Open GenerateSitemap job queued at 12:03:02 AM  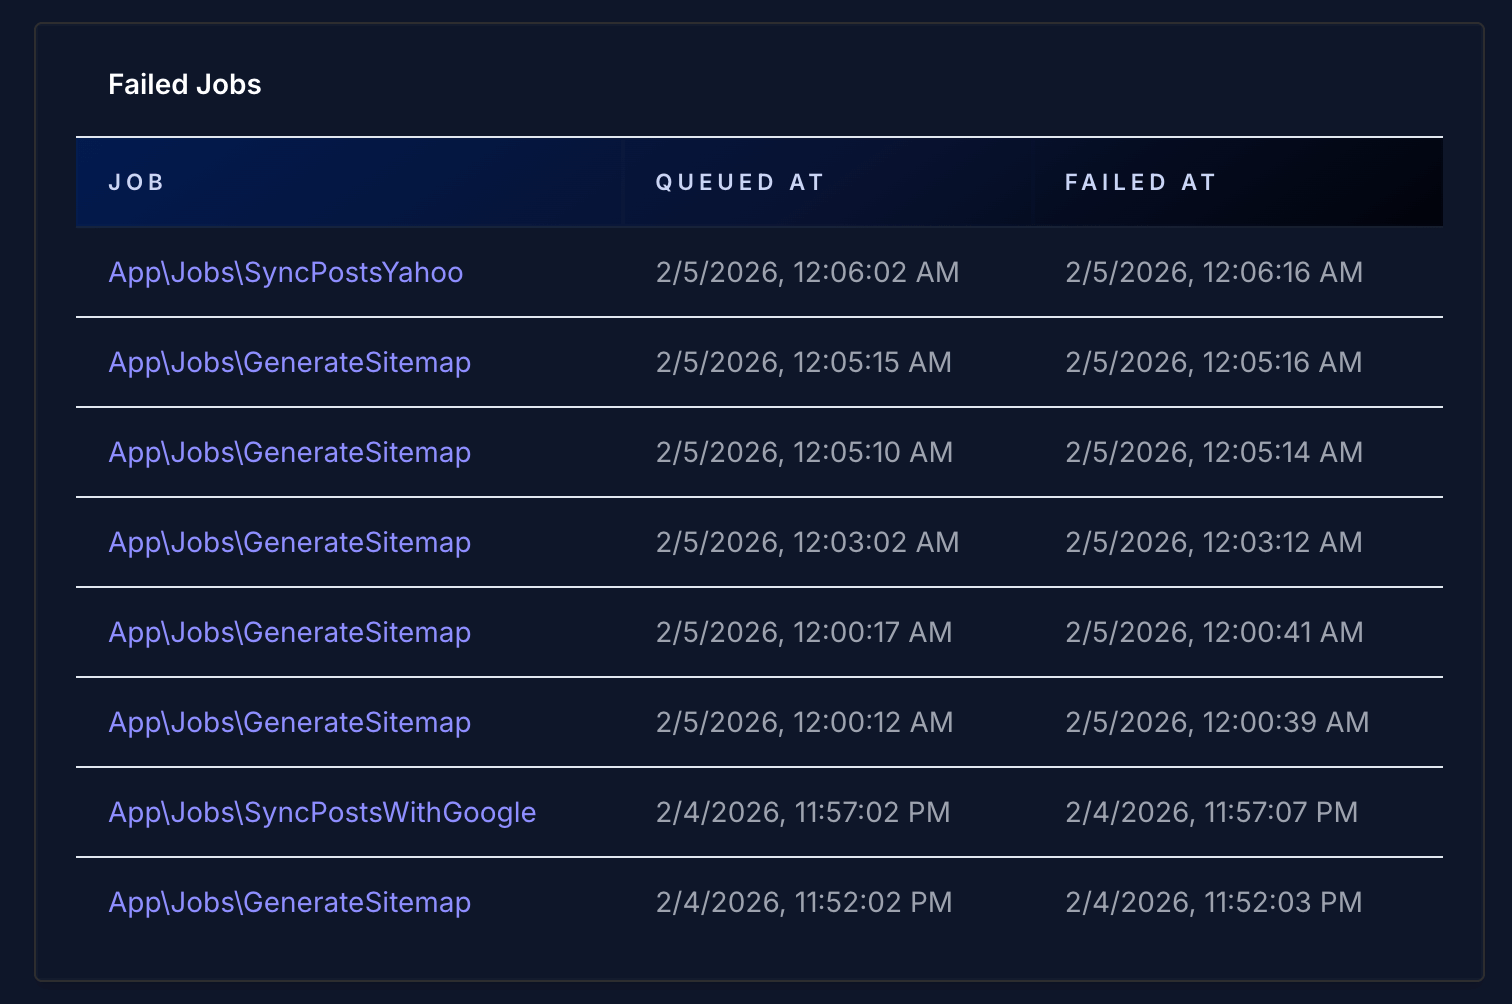click(289, 542)
